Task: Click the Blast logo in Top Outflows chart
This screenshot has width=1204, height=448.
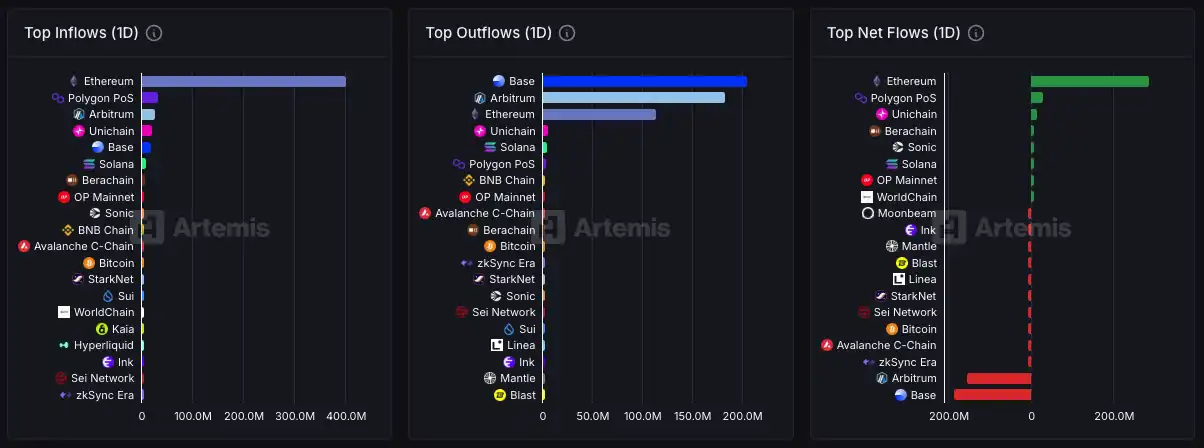Action: [x=500, y=395]
